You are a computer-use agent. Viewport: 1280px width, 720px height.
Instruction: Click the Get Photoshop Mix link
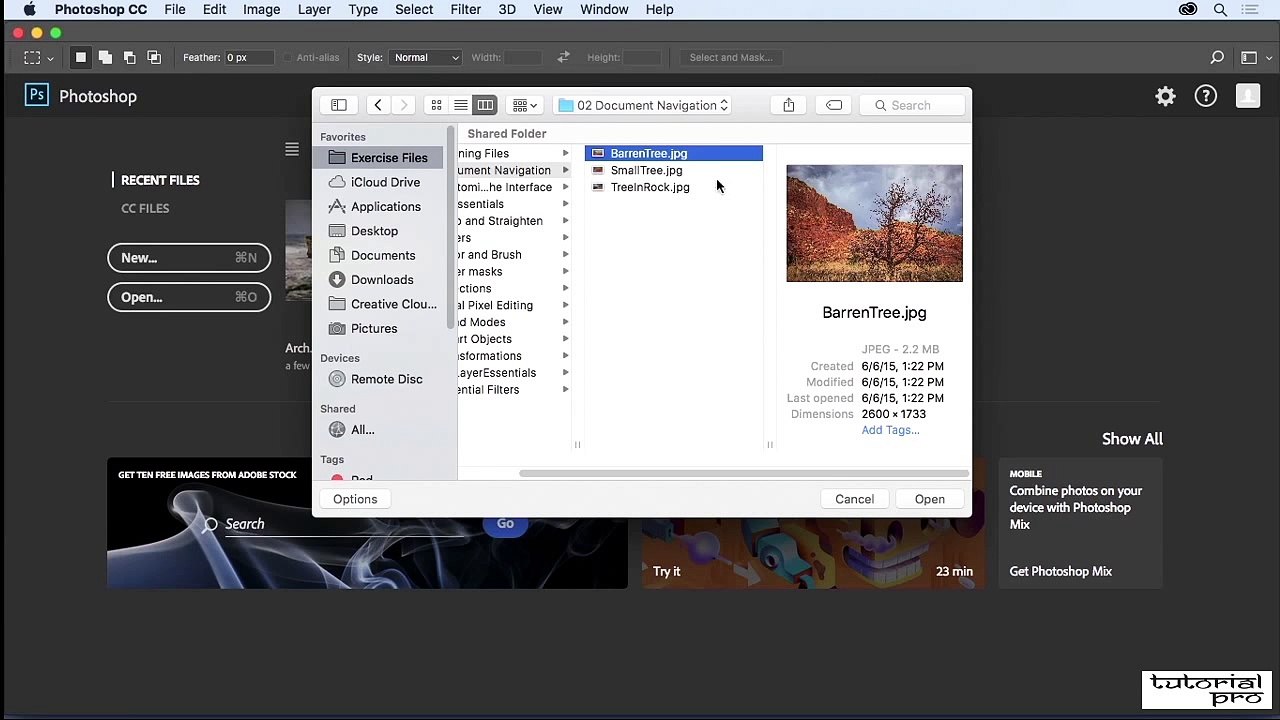coord(1060,571)
